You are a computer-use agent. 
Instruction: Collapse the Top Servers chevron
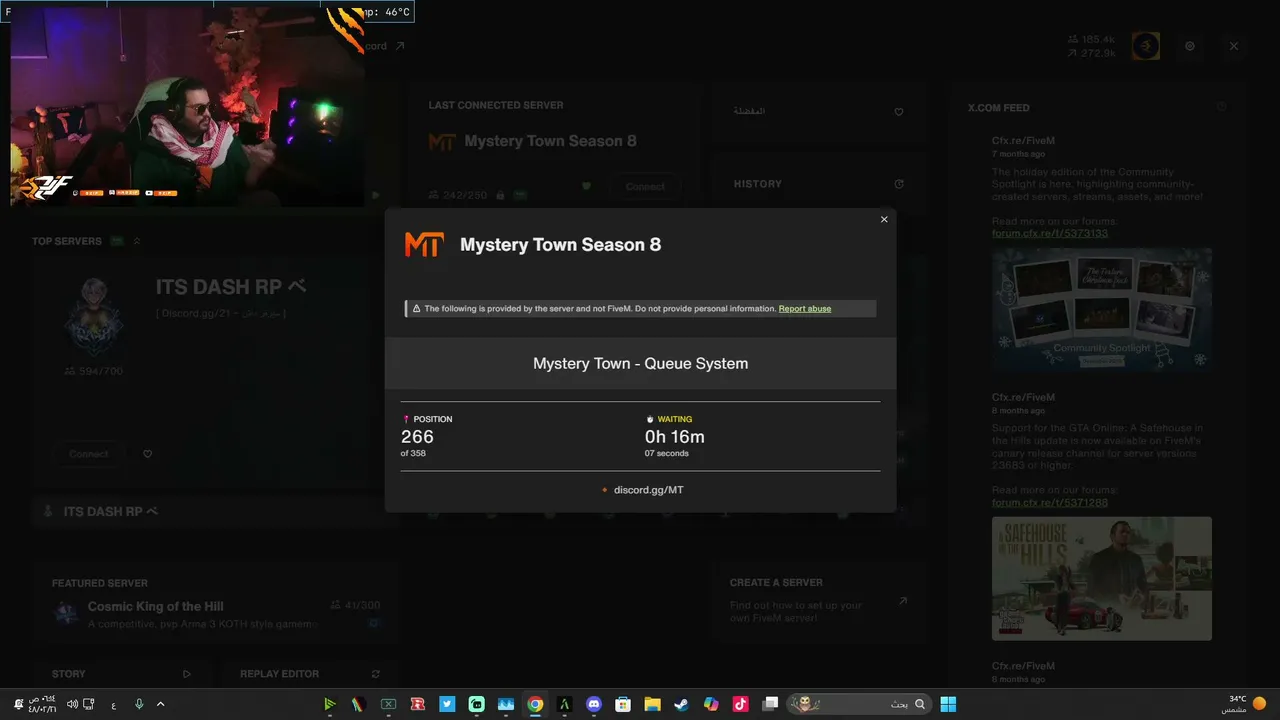137,241
